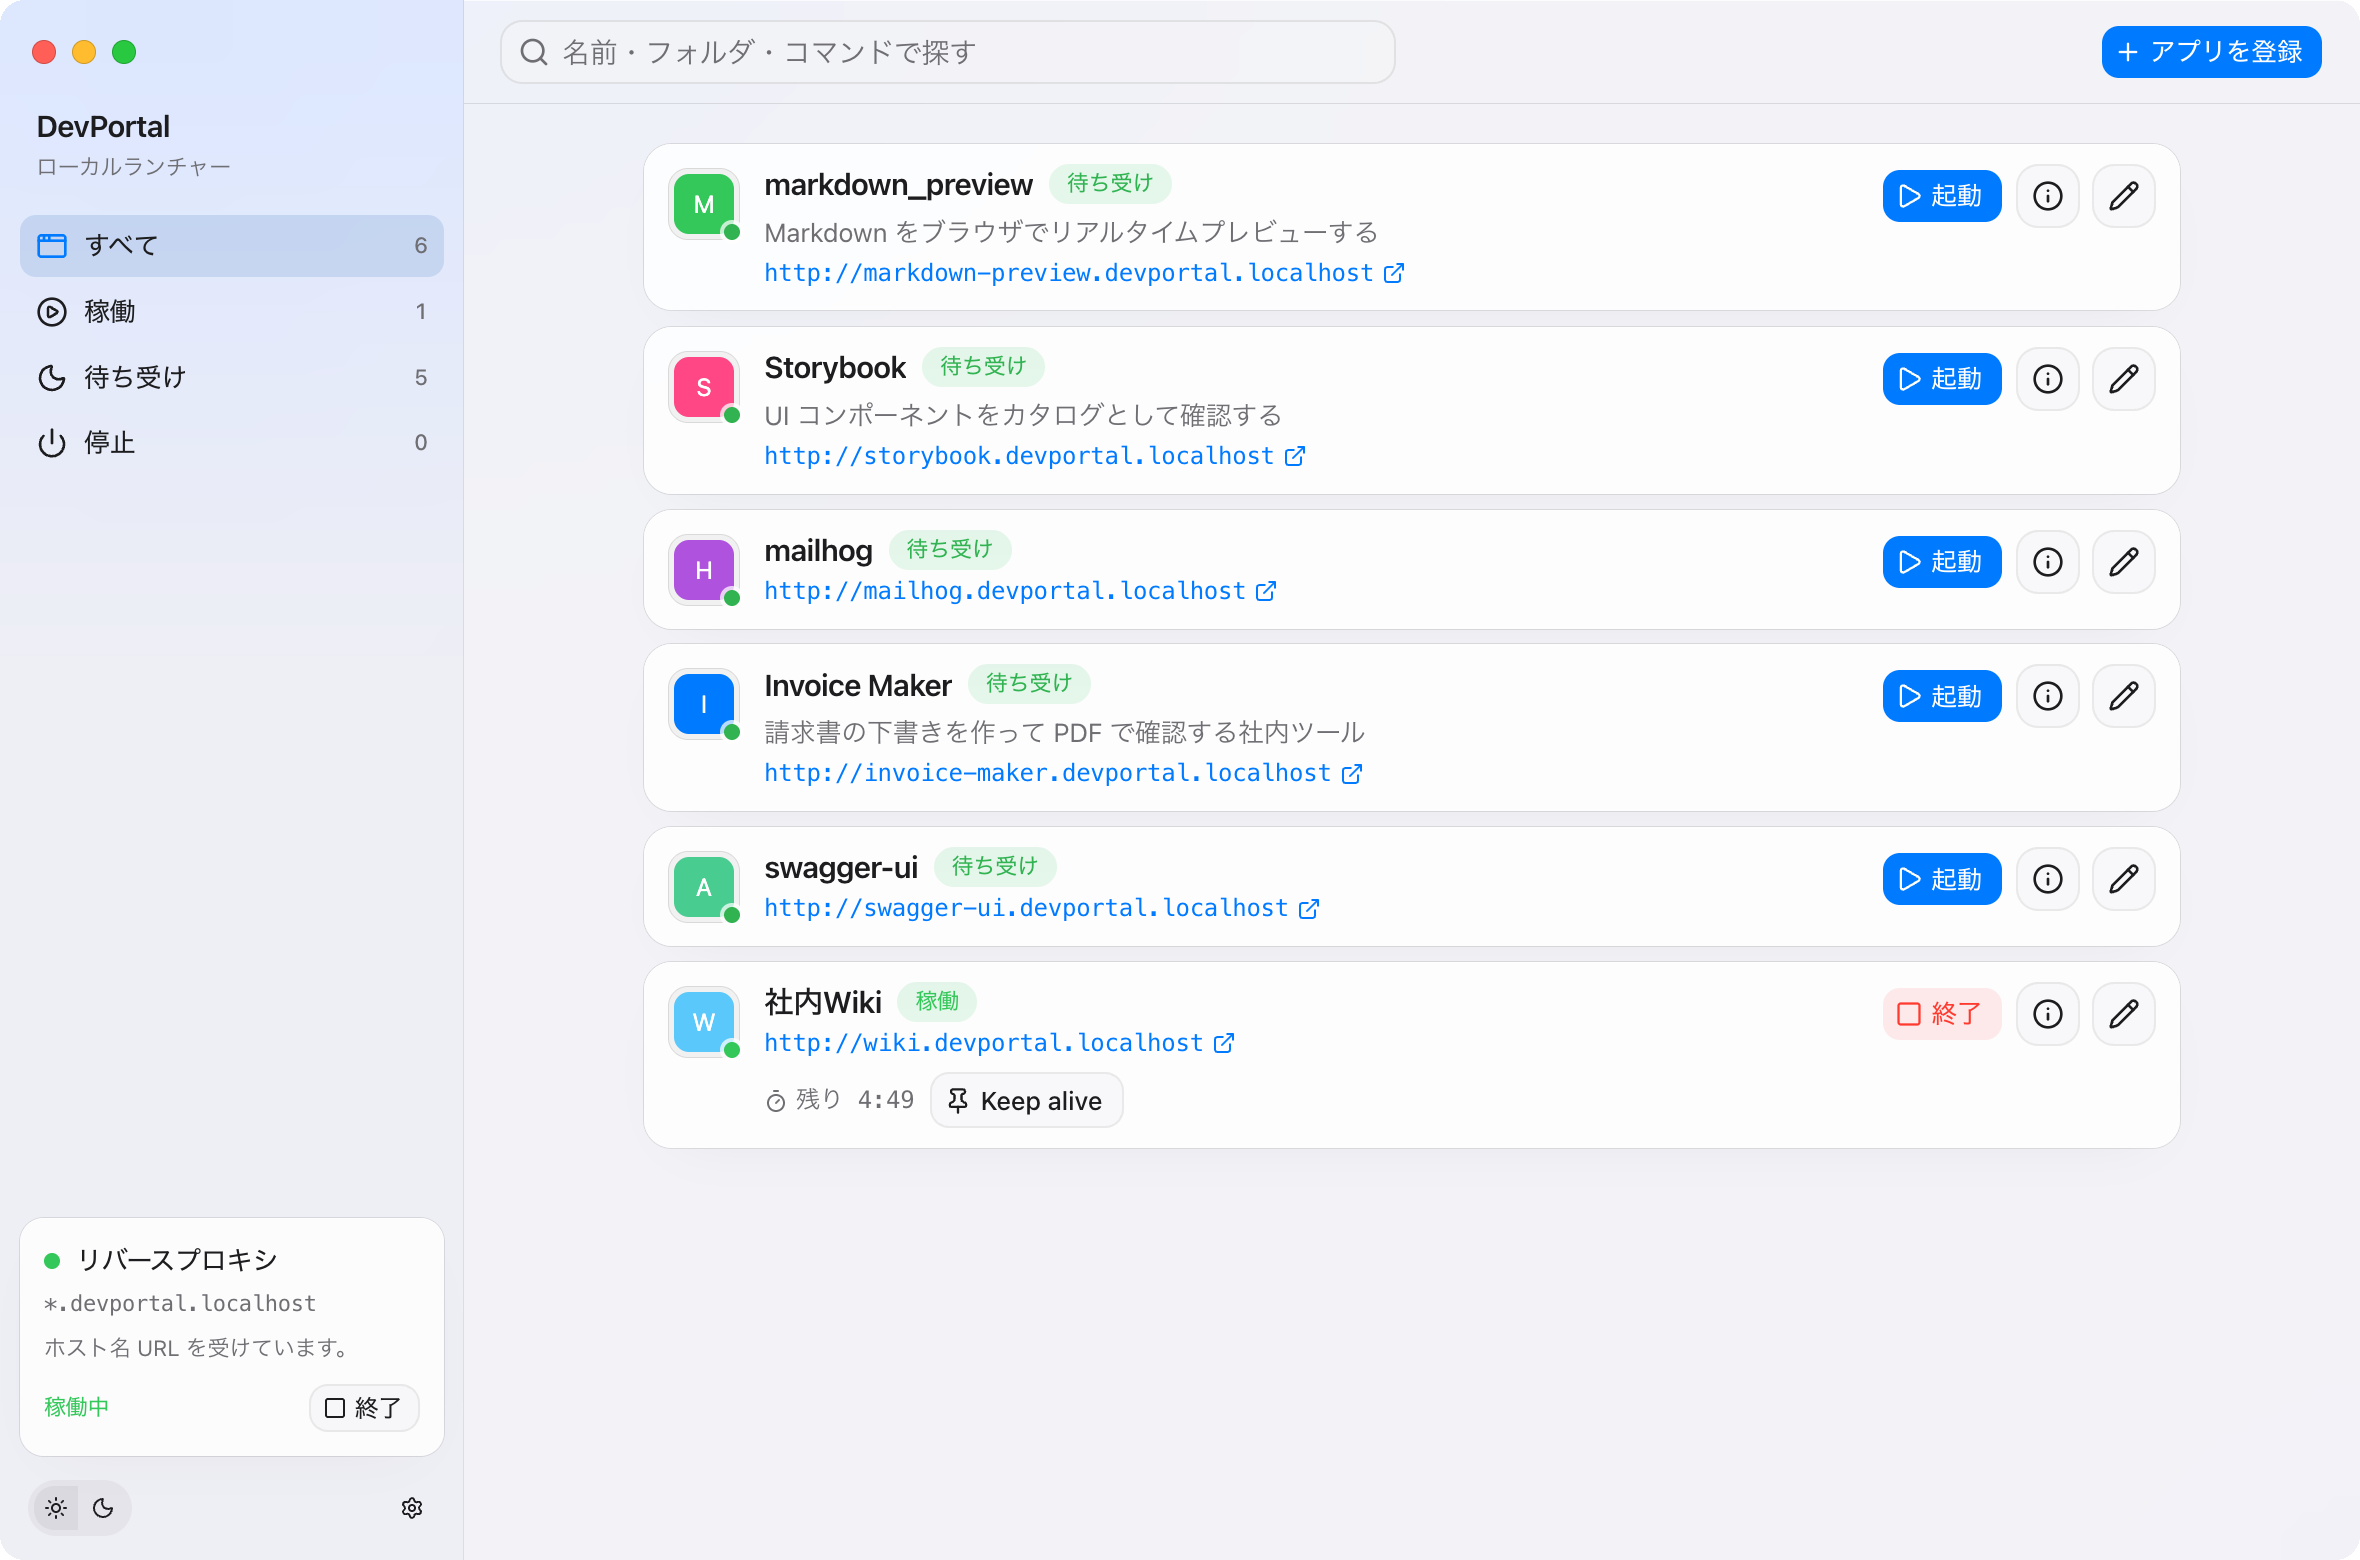
Task: Edit the markdown_preview entry
Action: point(2124,196)
